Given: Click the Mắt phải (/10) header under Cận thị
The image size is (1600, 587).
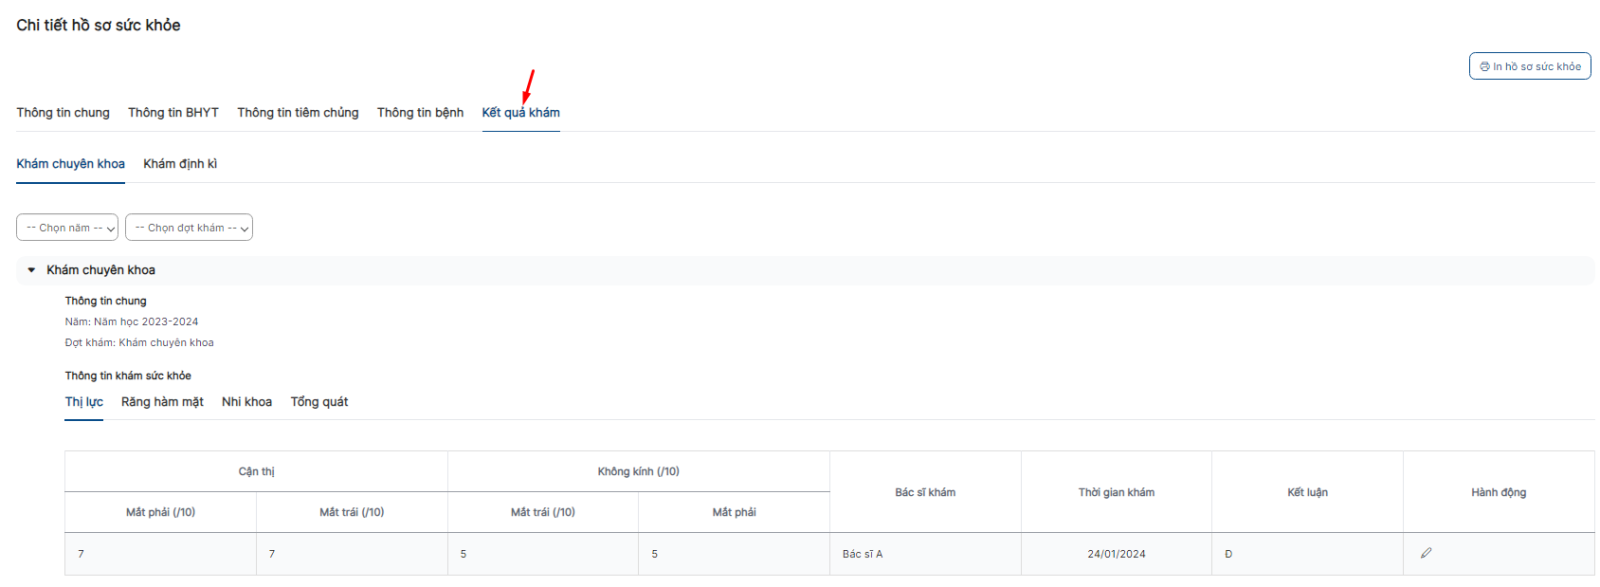Looking at the screenshot, I should pos(160,513).
